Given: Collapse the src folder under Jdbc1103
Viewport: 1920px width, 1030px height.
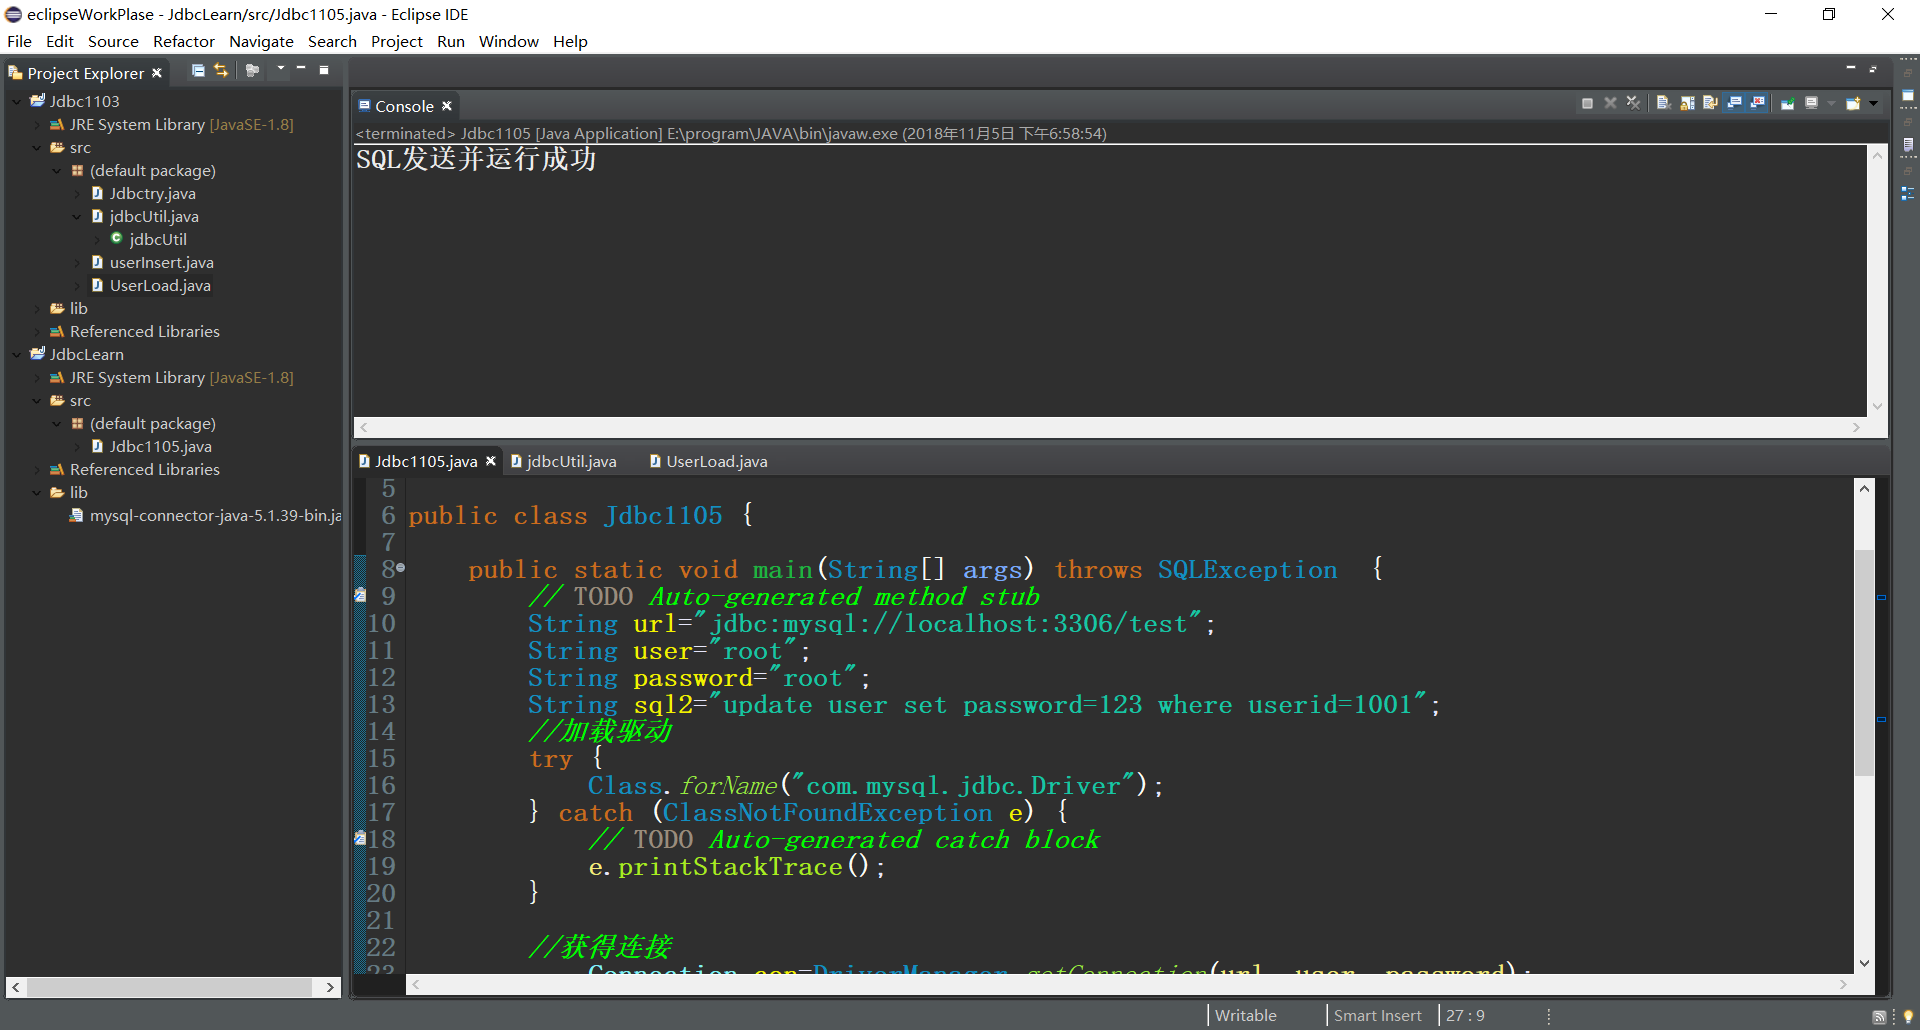Looking at the screenshot, I should pos(37,148).
